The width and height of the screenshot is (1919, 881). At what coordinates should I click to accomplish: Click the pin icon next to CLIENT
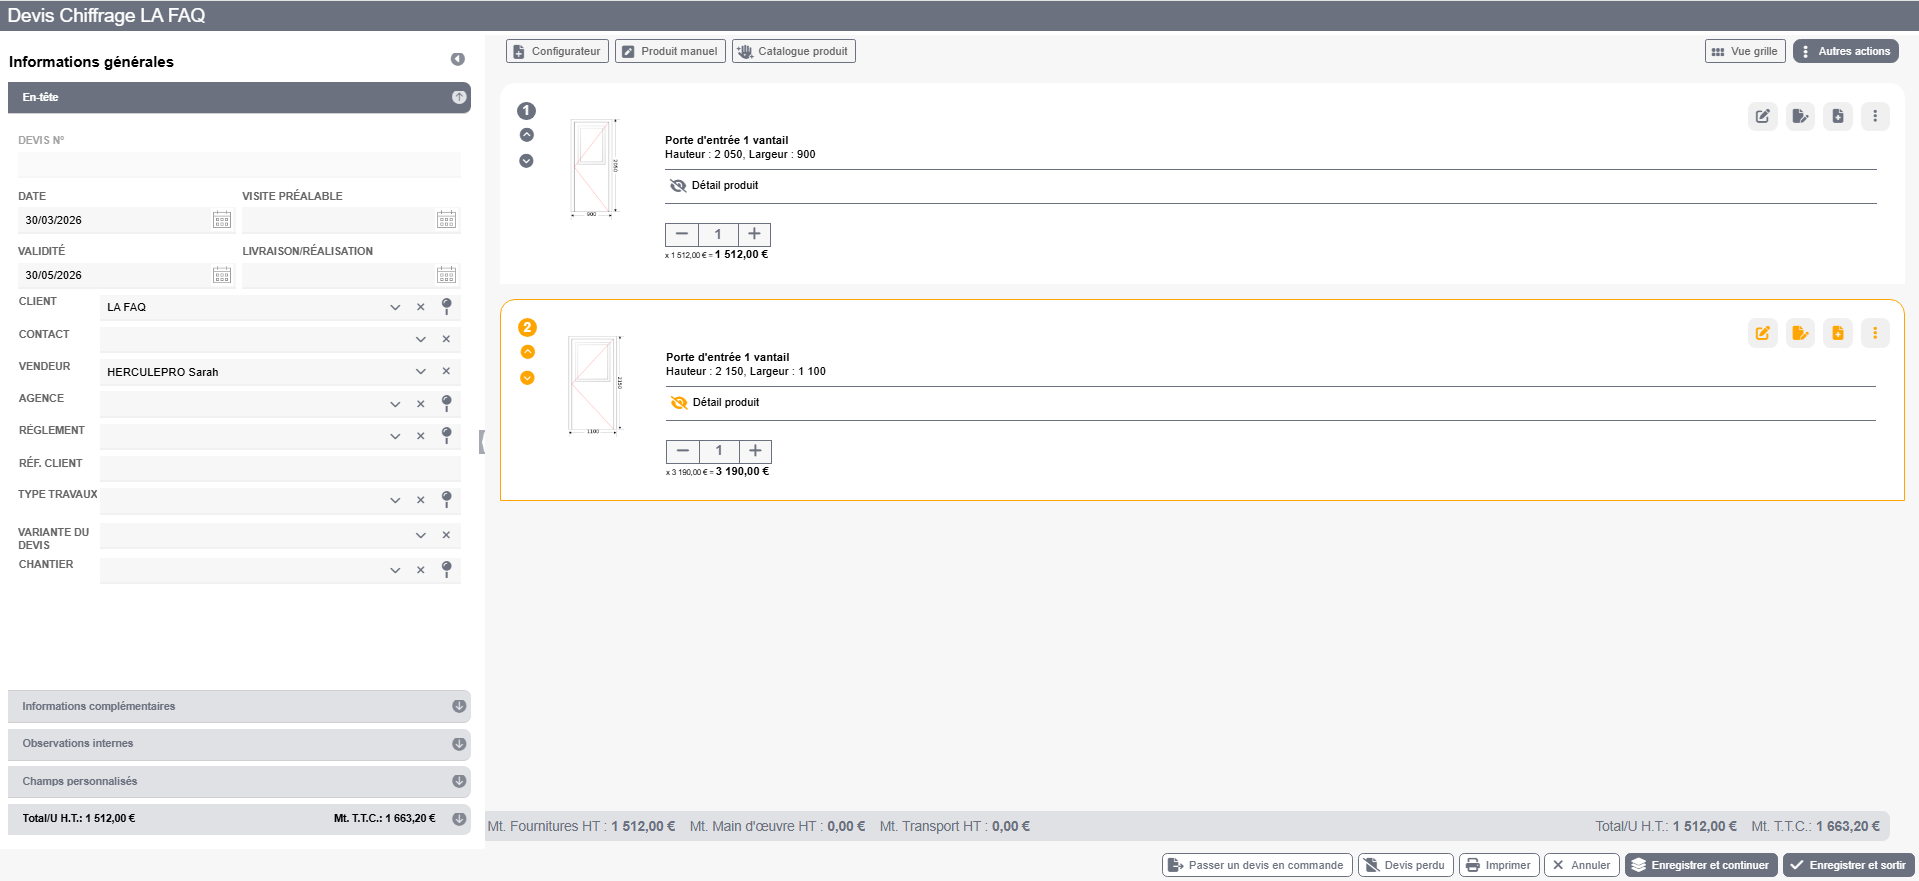coord(447,307)
